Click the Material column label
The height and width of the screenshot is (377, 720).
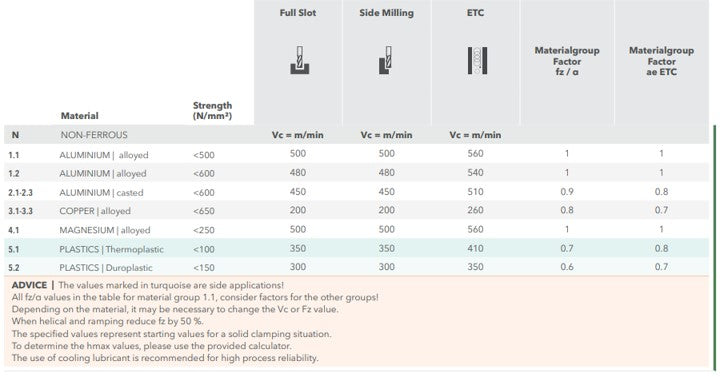(79, 116)
